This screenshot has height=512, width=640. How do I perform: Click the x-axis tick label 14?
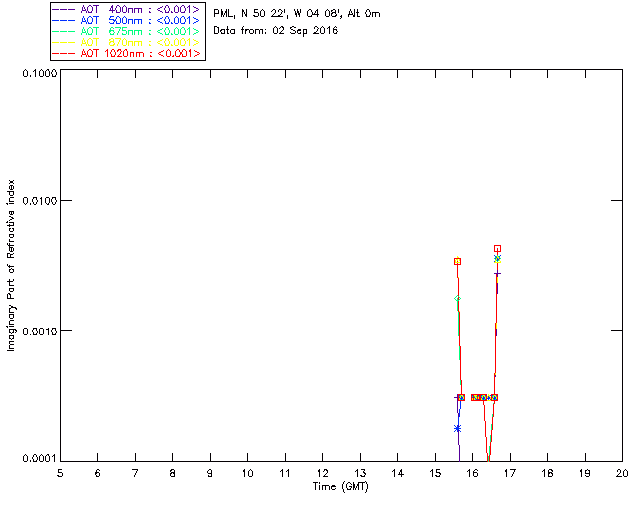pos(398,473)
